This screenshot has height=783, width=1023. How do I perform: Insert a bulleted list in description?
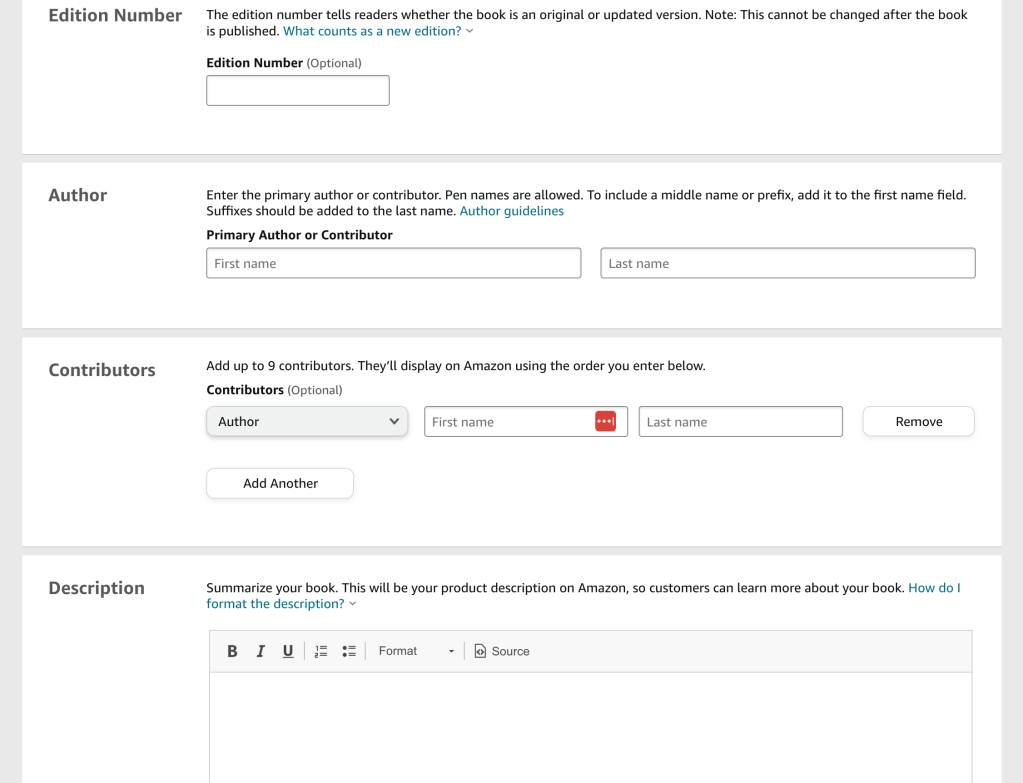[349, 651]
